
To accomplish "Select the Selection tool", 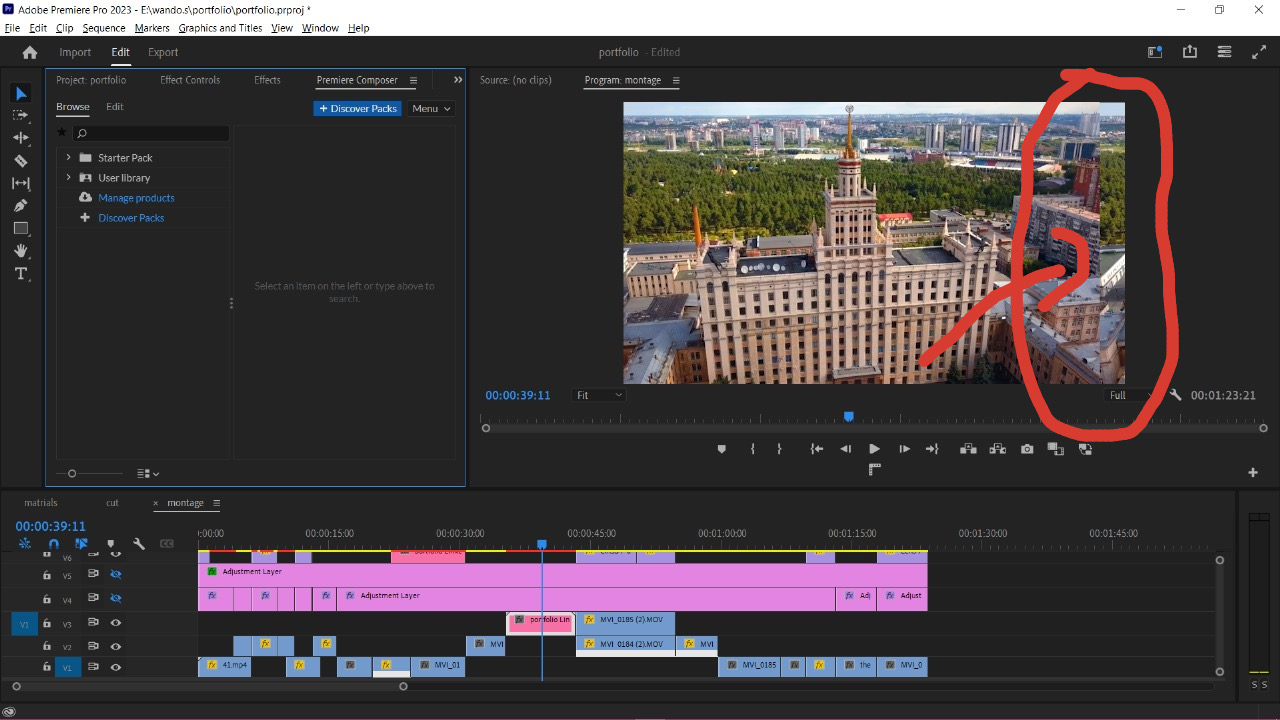I will tap(21, 93).
